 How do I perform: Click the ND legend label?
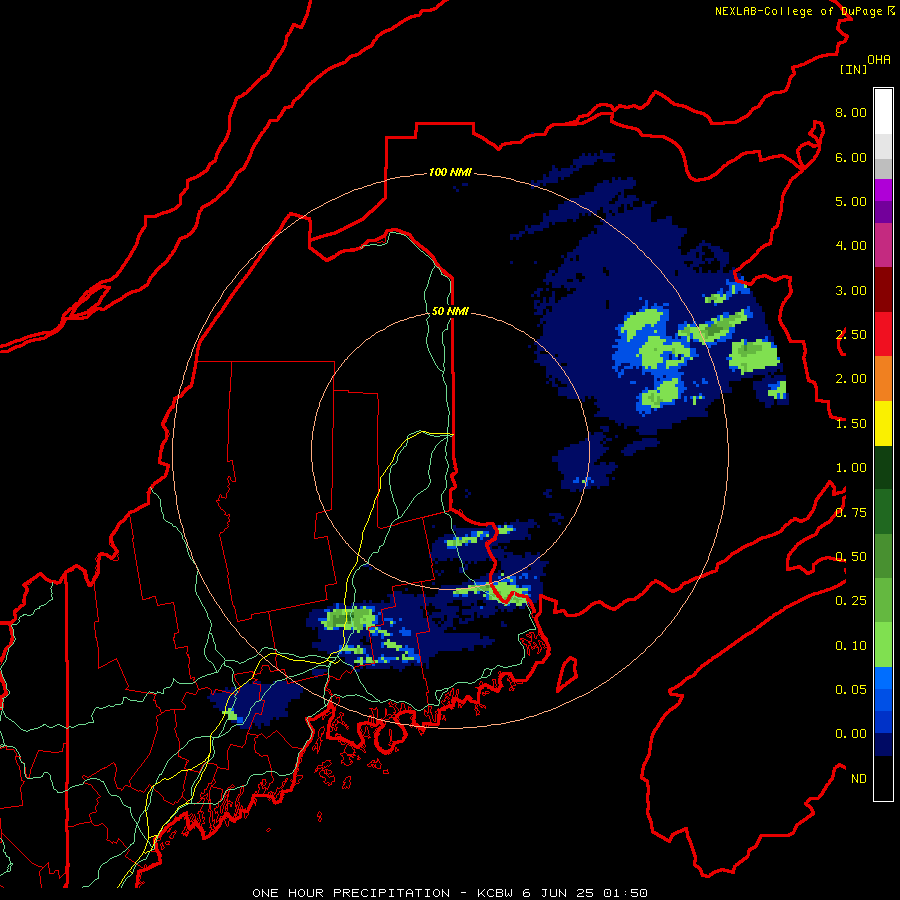point(859,779)
